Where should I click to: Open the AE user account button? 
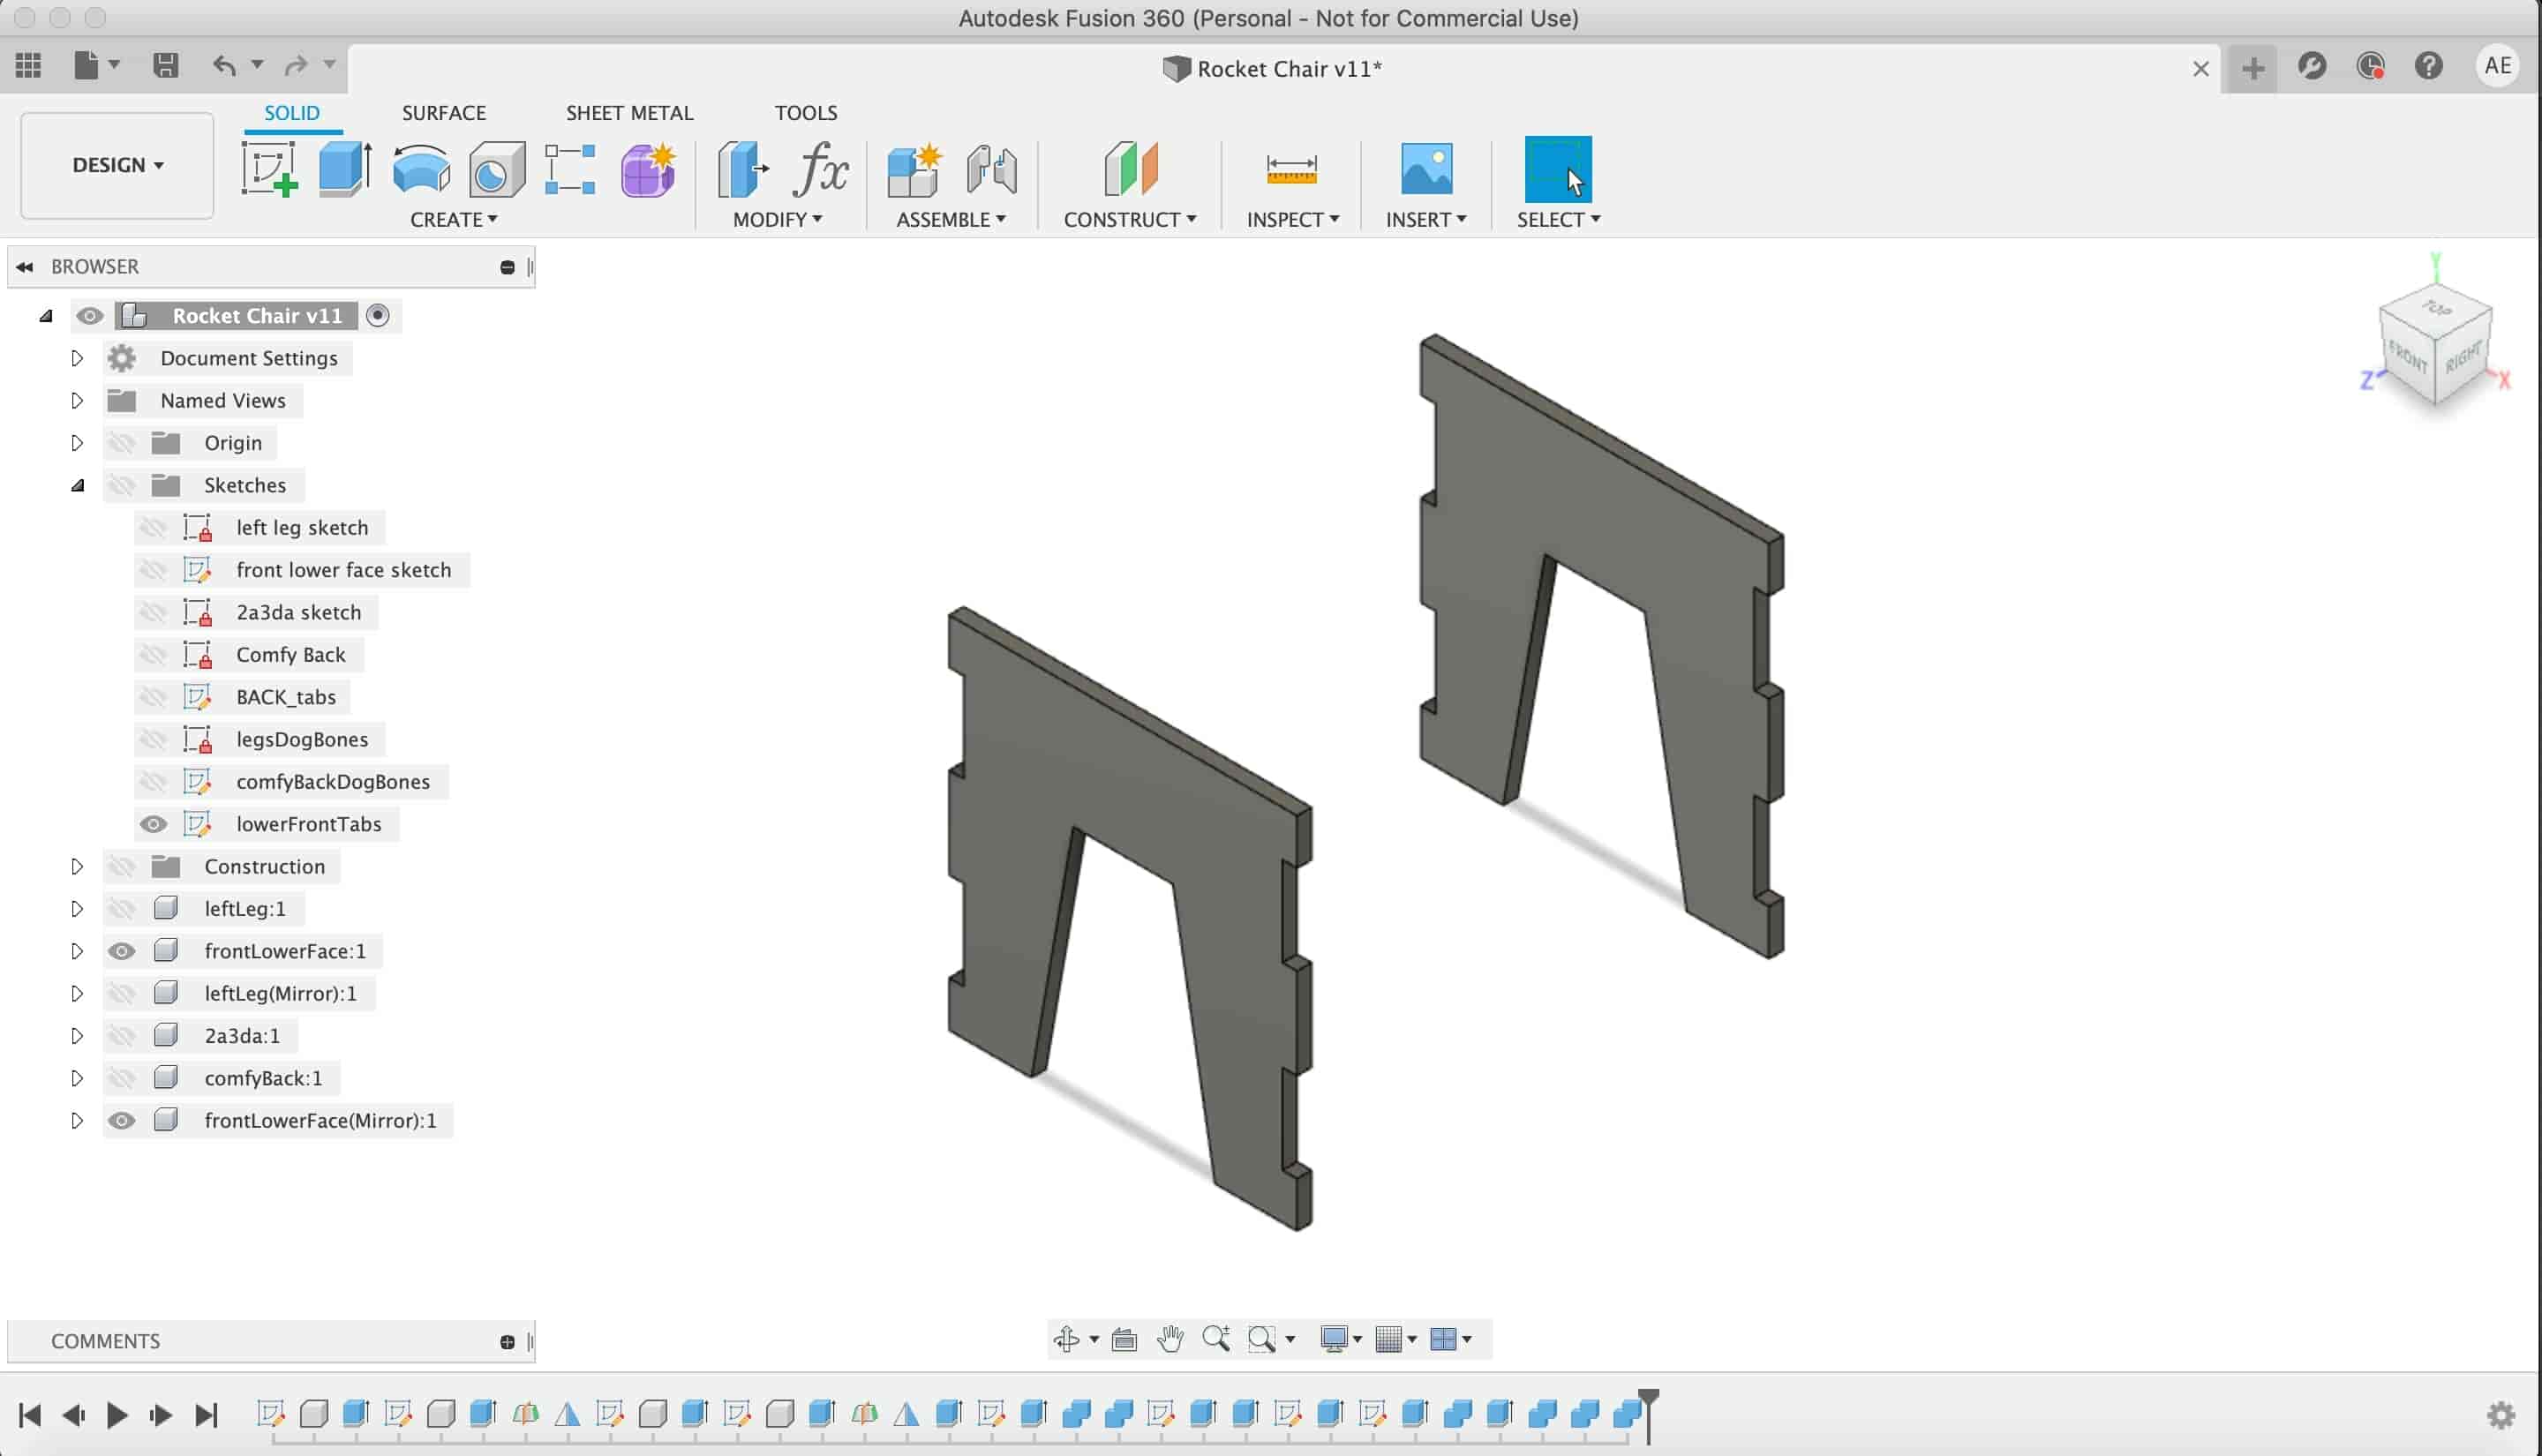point(2498,66)
